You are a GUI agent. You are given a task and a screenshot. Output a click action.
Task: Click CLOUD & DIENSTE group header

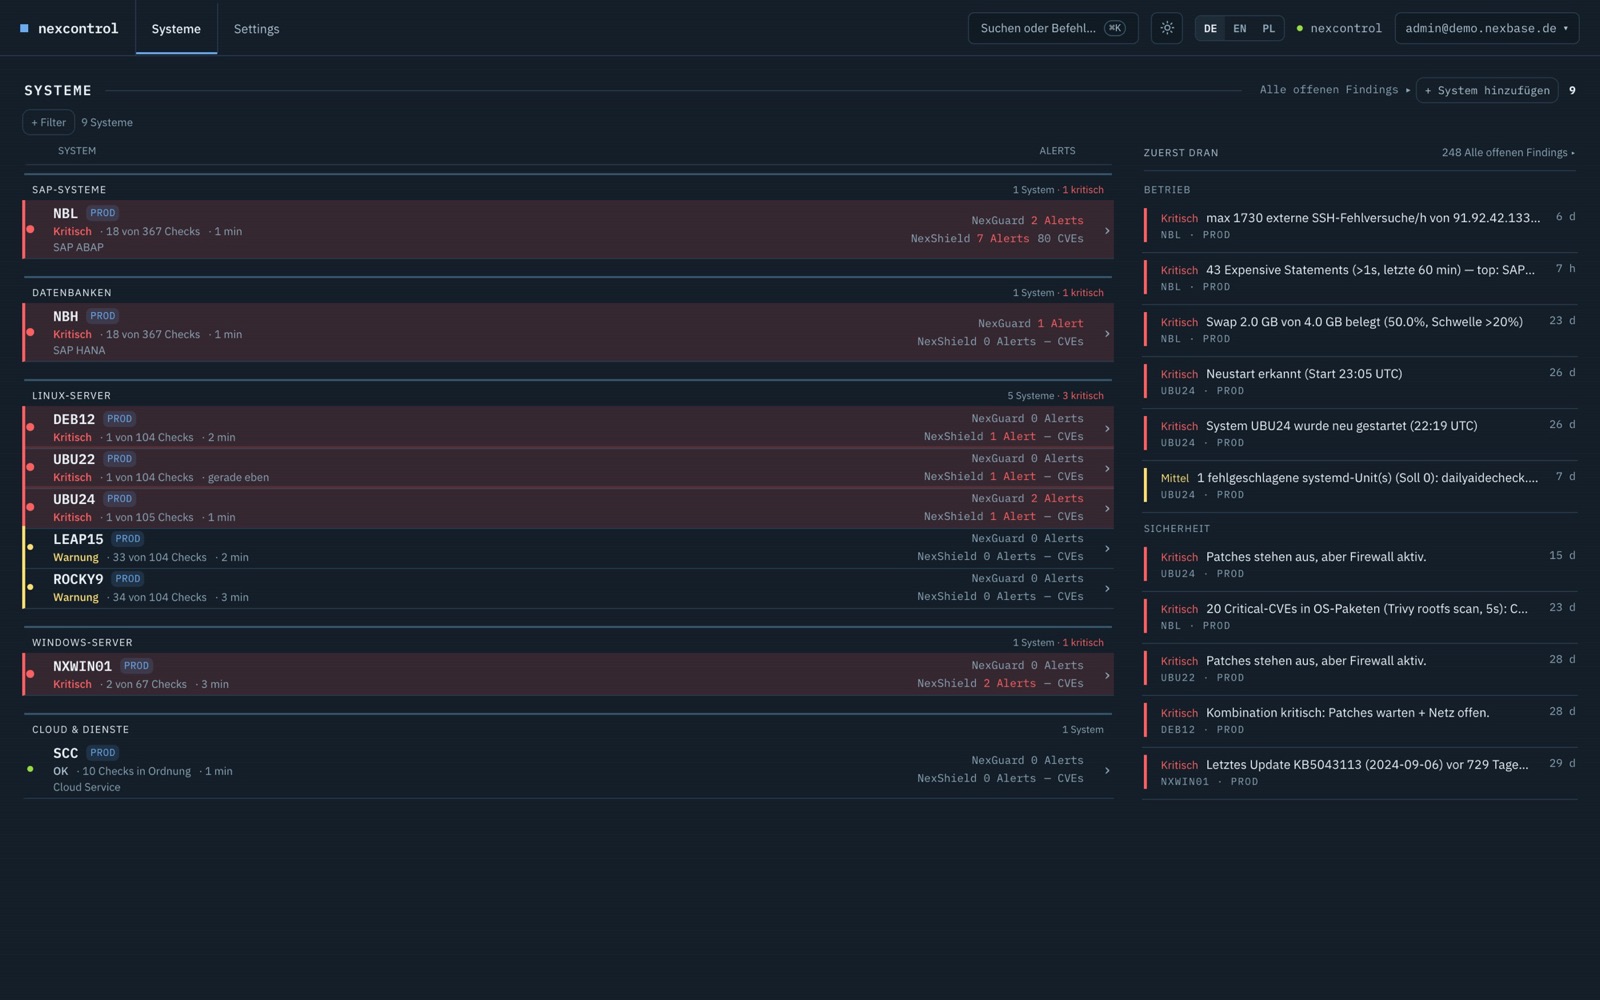pos(80,729)
